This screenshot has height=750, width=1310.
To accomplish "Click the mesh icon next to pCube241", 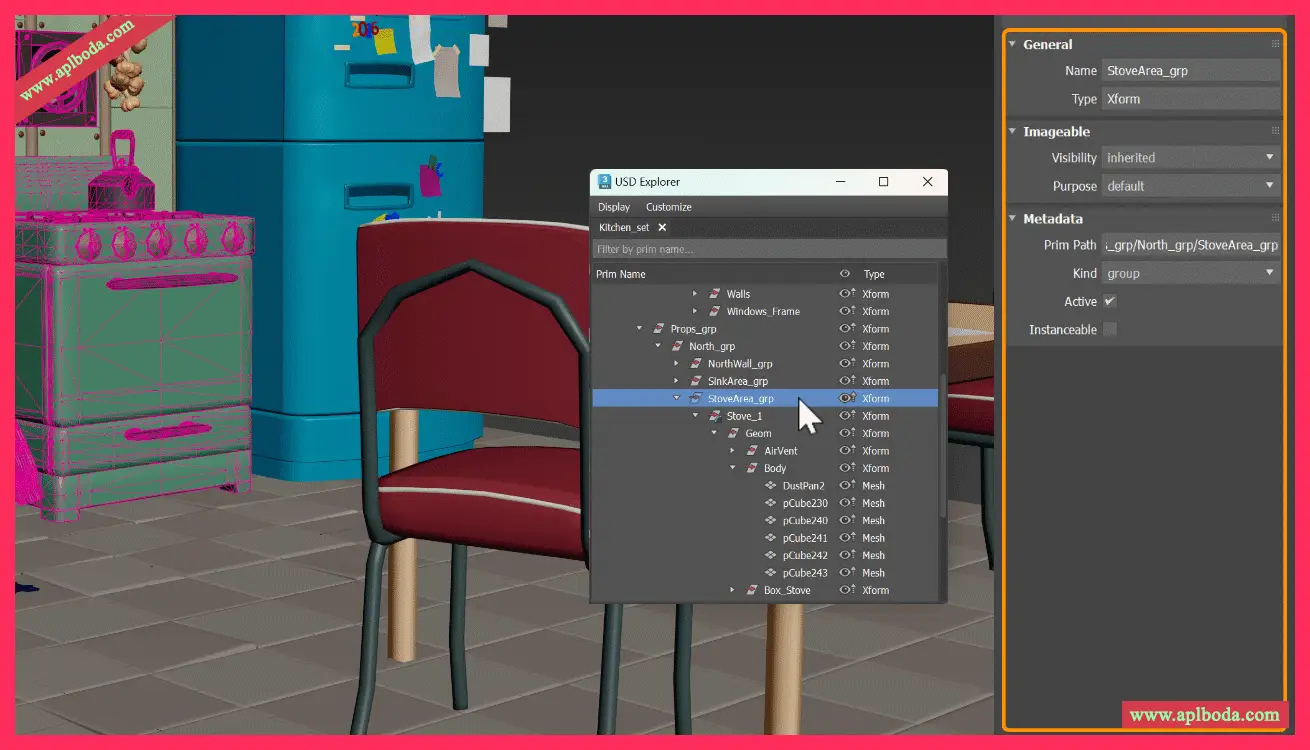I will pyautogui.click(x=770, y=538).
